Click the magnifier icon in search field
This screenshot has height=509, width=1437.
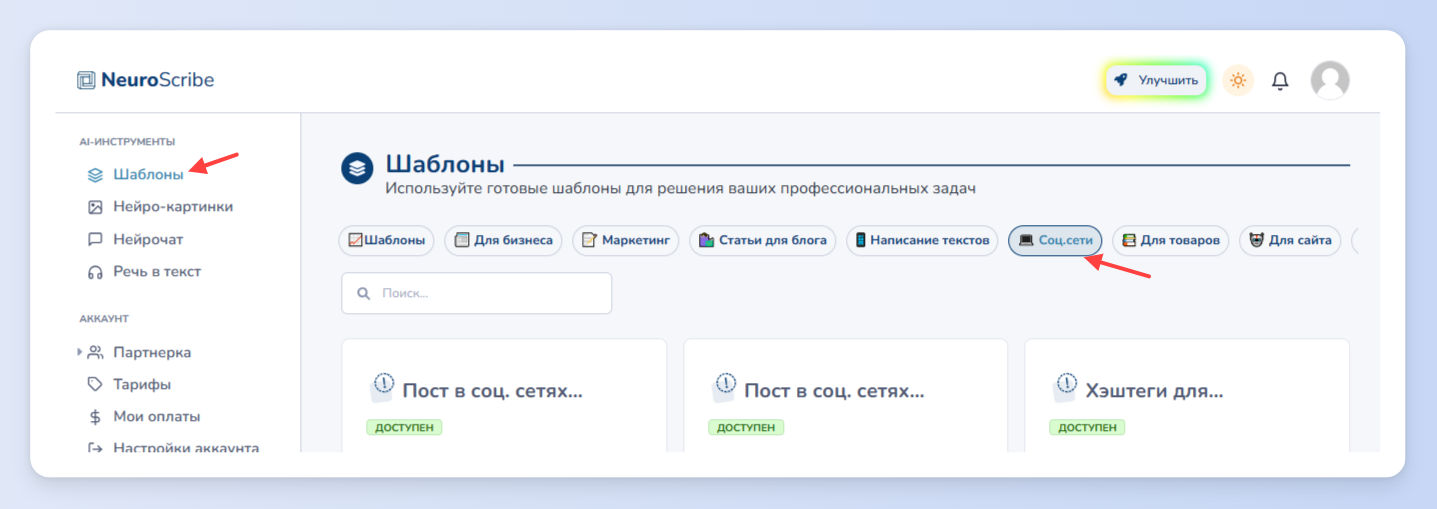[x=362, y=294]
